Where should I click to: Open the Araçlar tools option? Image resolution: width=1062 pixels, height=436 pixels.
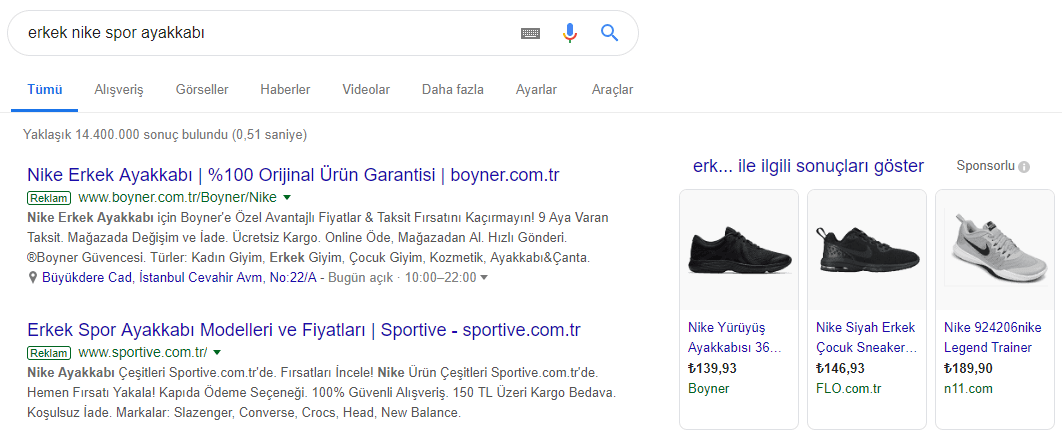612,89
